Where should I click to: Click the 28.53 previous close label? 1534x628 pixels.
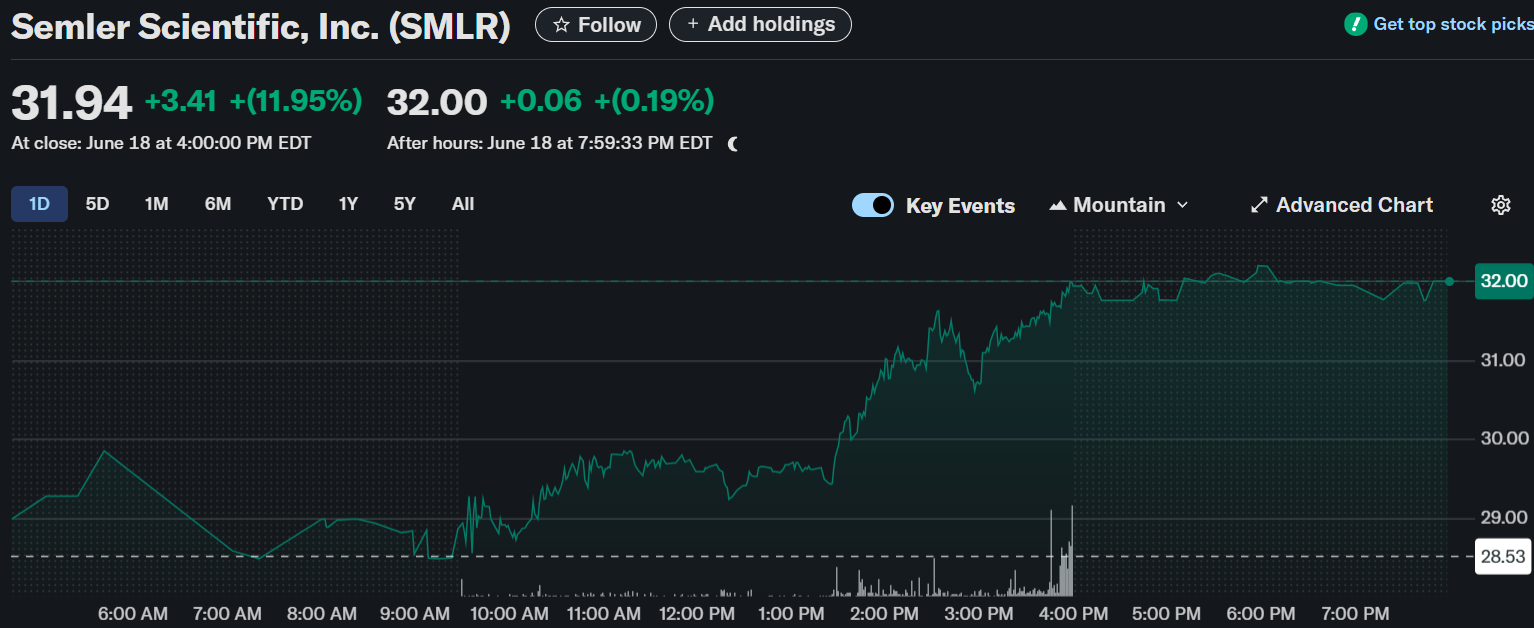click(x=1503, y=556)
